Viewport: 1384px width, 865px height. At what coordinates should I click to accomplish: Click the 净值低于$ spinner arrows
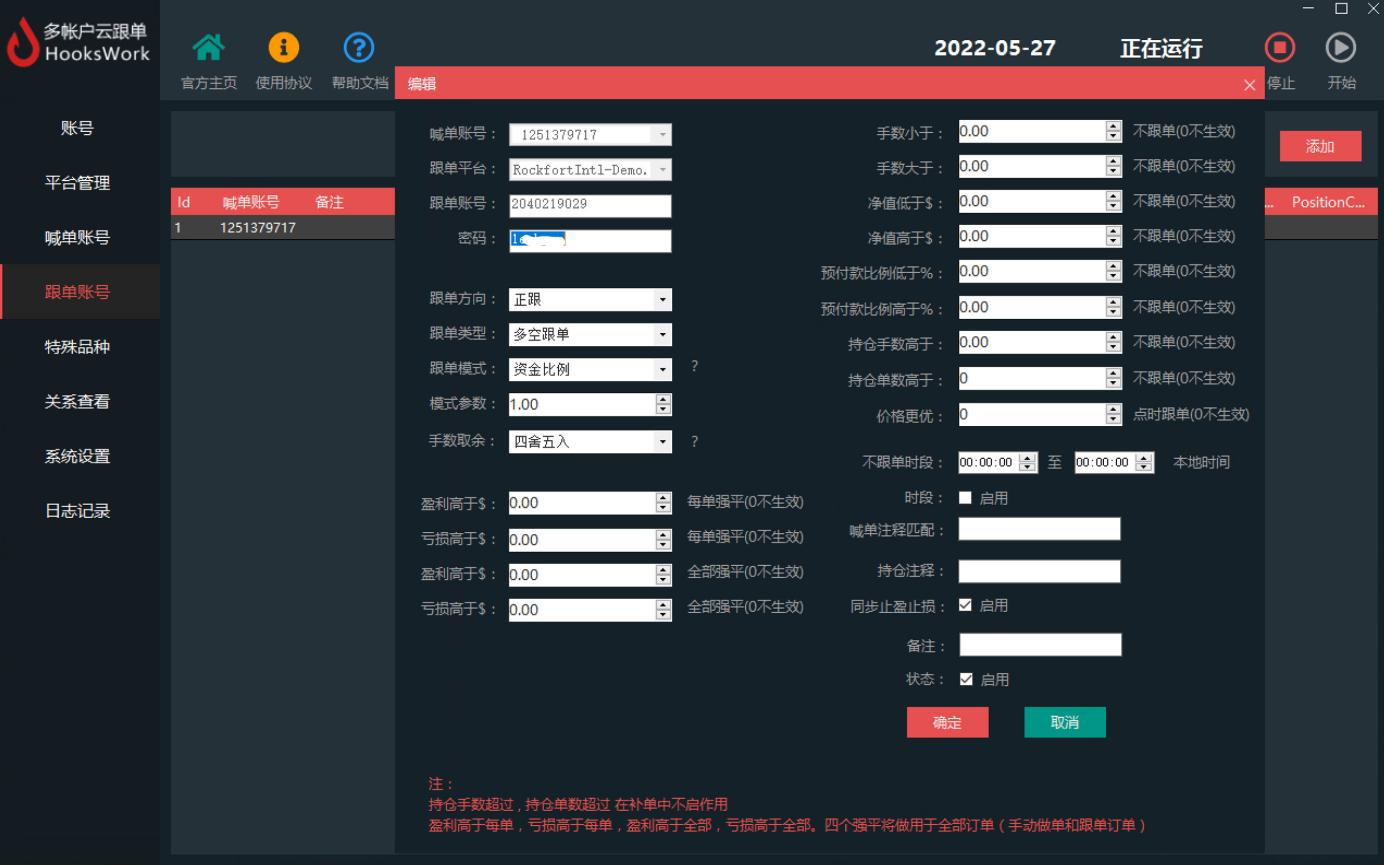[x=1114, y=201]
